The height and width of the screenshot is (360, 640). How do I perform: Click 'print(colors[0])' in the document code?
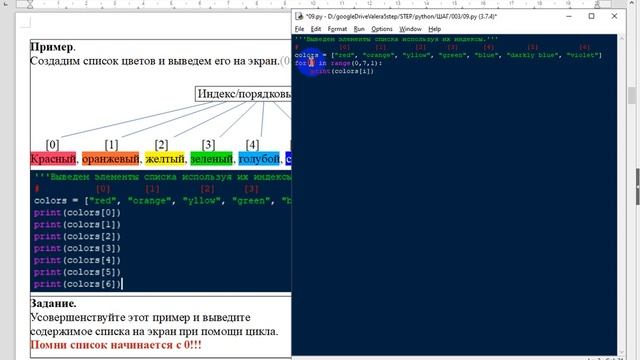pyautogui.click(x=78, y=213)
